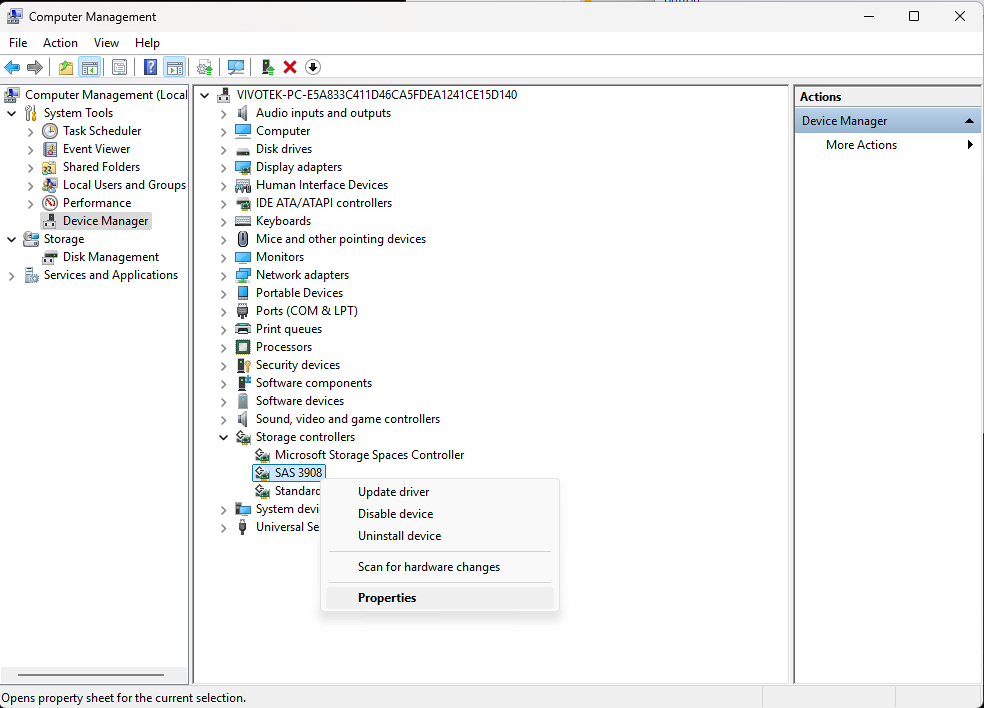The height and width of the screenshot is (708, 985).
Task: Click the Disk Management icon
Action: [x=50, y=258]
